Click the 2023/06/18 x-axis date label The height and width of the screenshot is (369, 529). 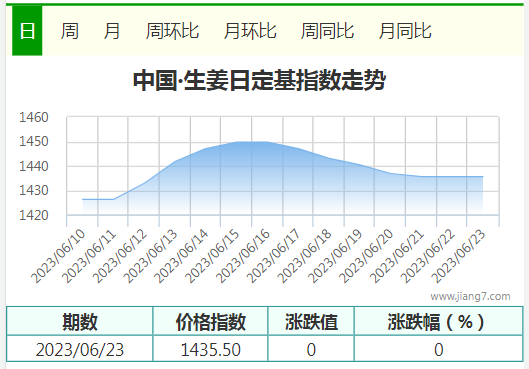pos(305,256)
